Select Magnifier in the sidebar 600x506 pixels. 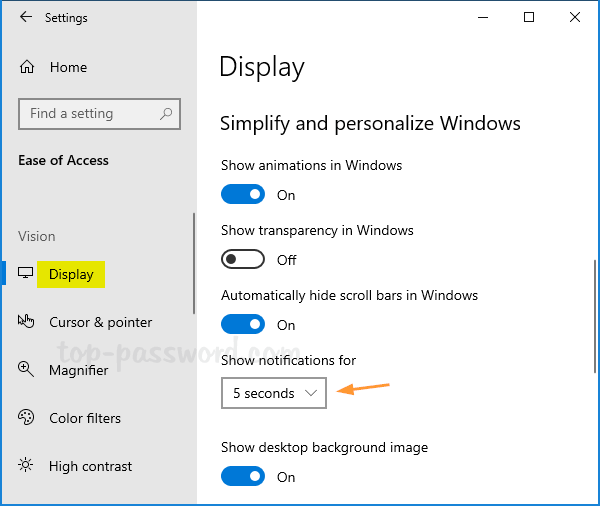[x=78, y=370]
